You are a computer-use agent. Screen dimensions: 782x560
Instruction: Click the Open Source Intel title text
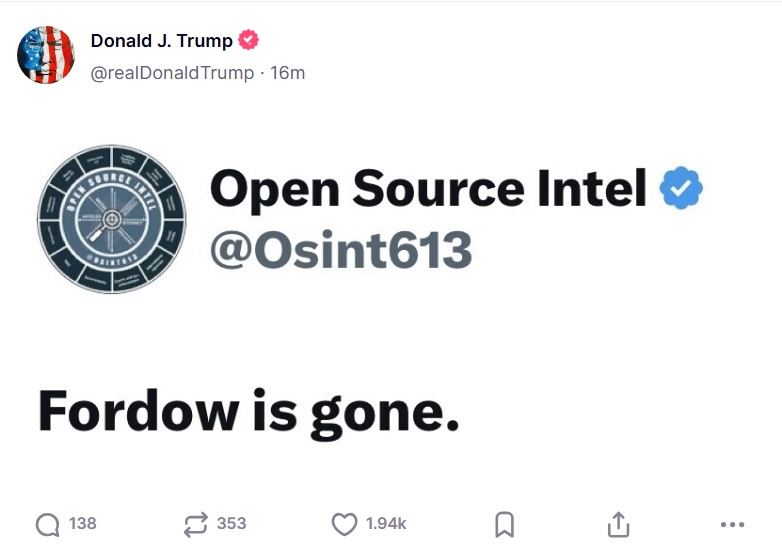pyautogui.click(x=428, y=189)
